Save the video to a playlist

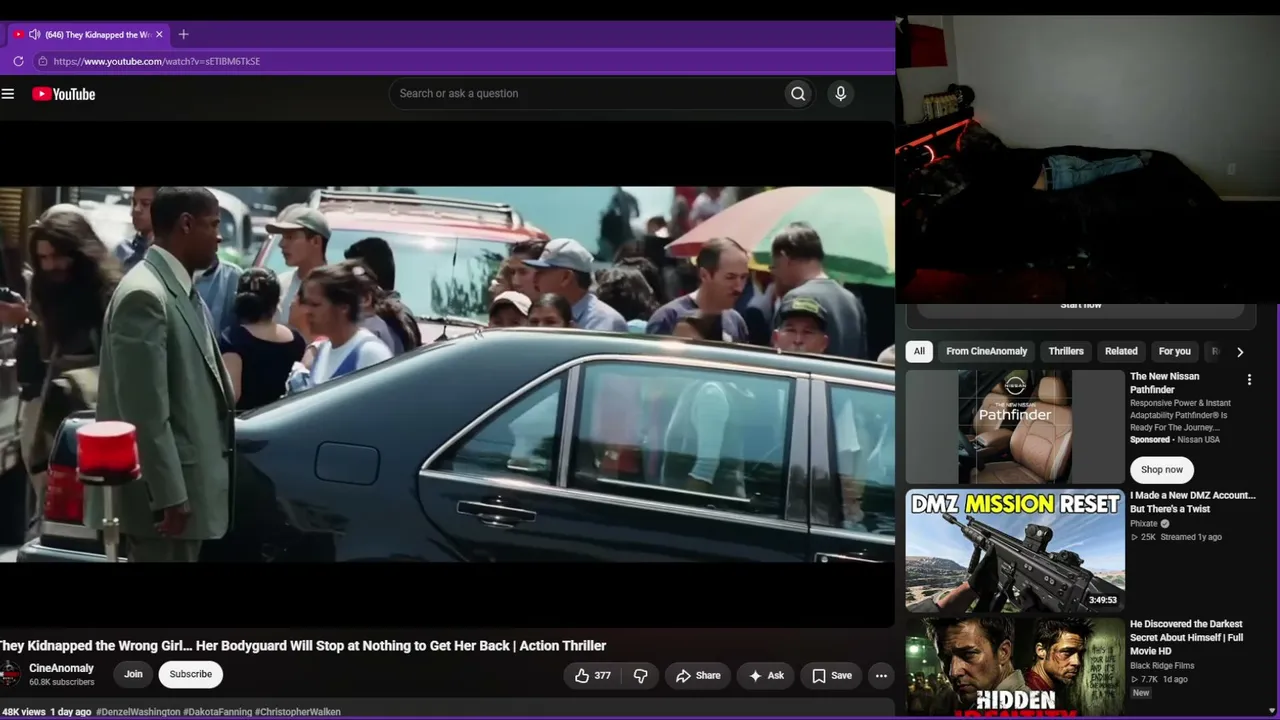832,676
